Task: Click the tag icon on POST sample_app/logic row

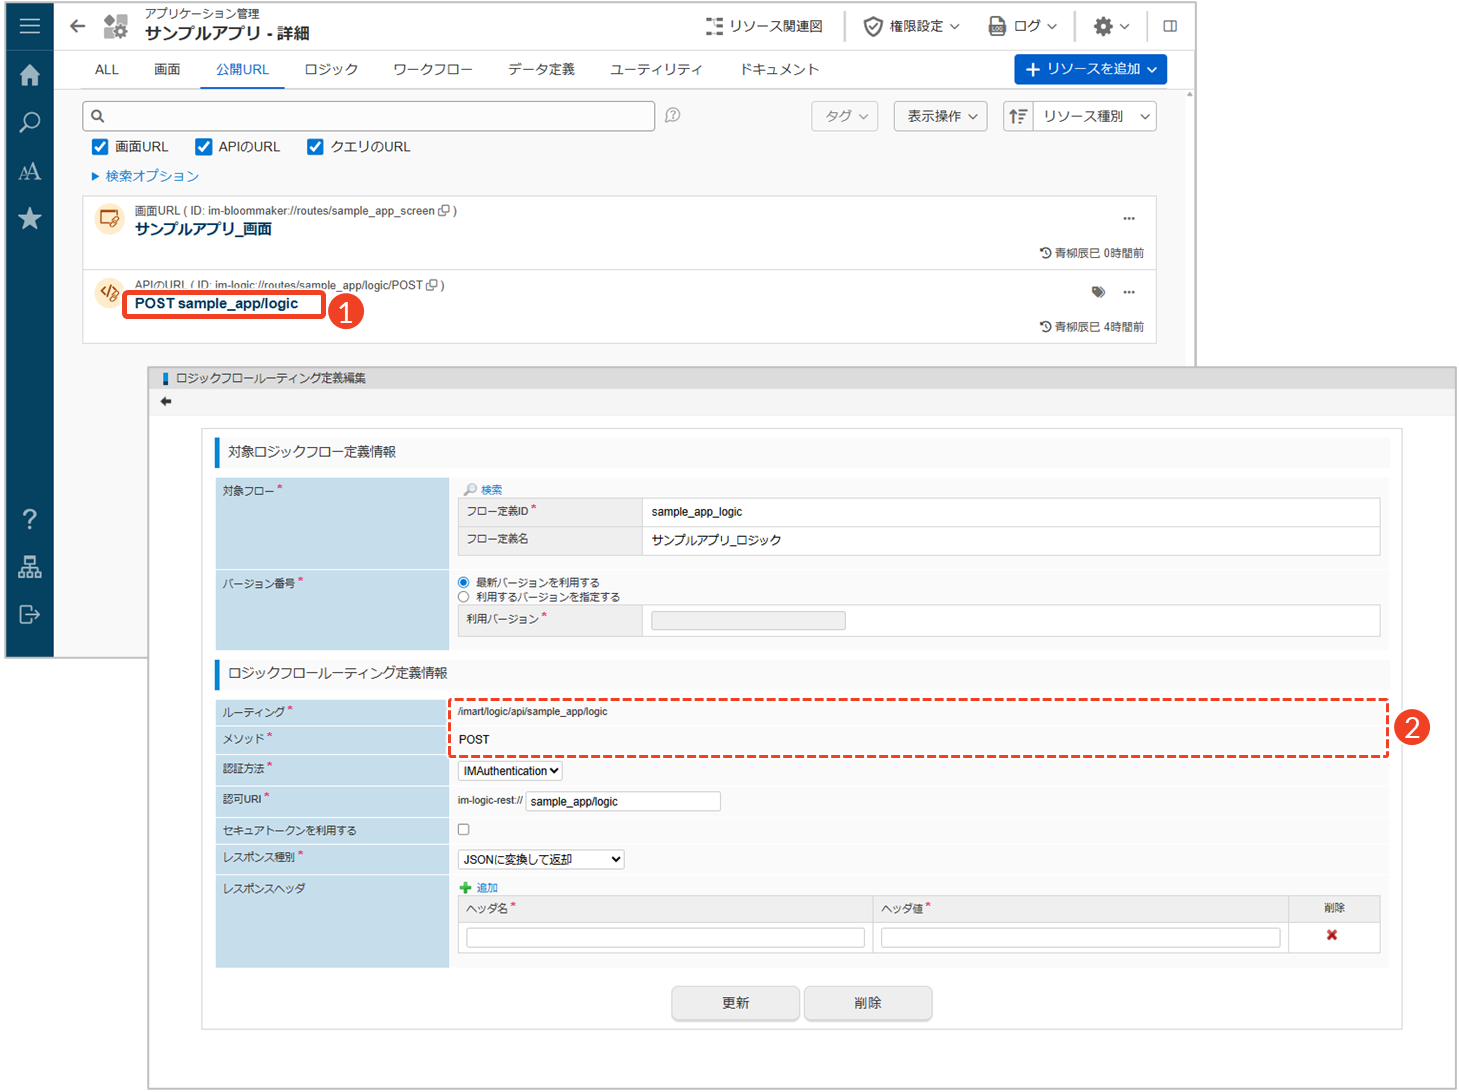Action: click(1098, 292)
